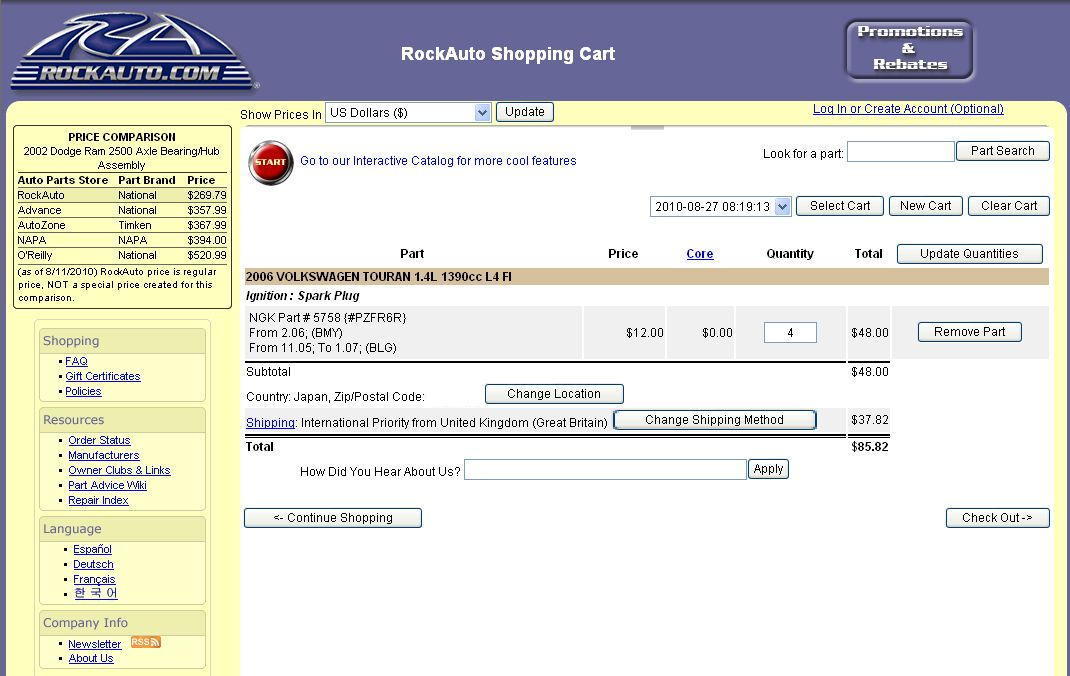Click the red START catalog button icon
Screen dimensions: 1070x676
[x=271, y=162]
